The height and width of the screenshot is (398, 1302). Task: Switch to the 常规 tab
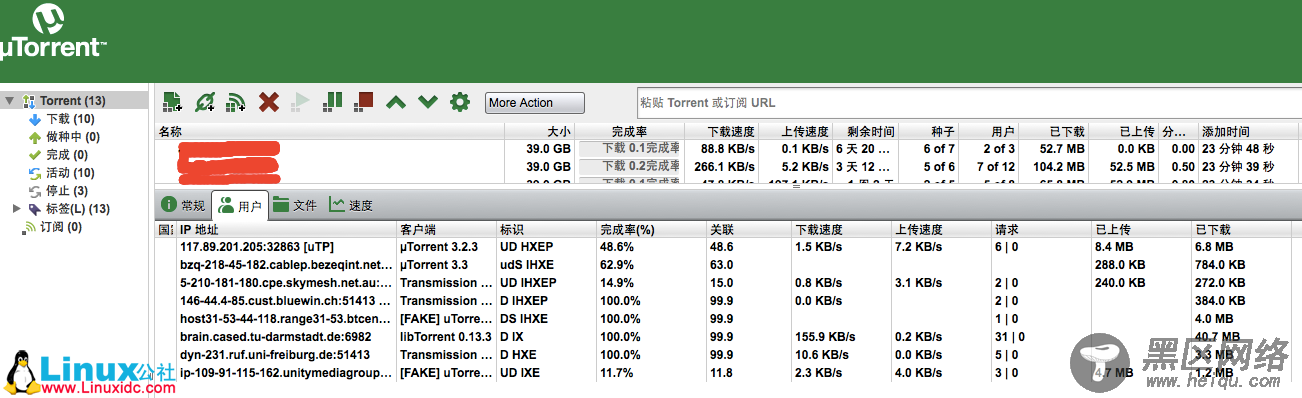[x=183, y=205]
